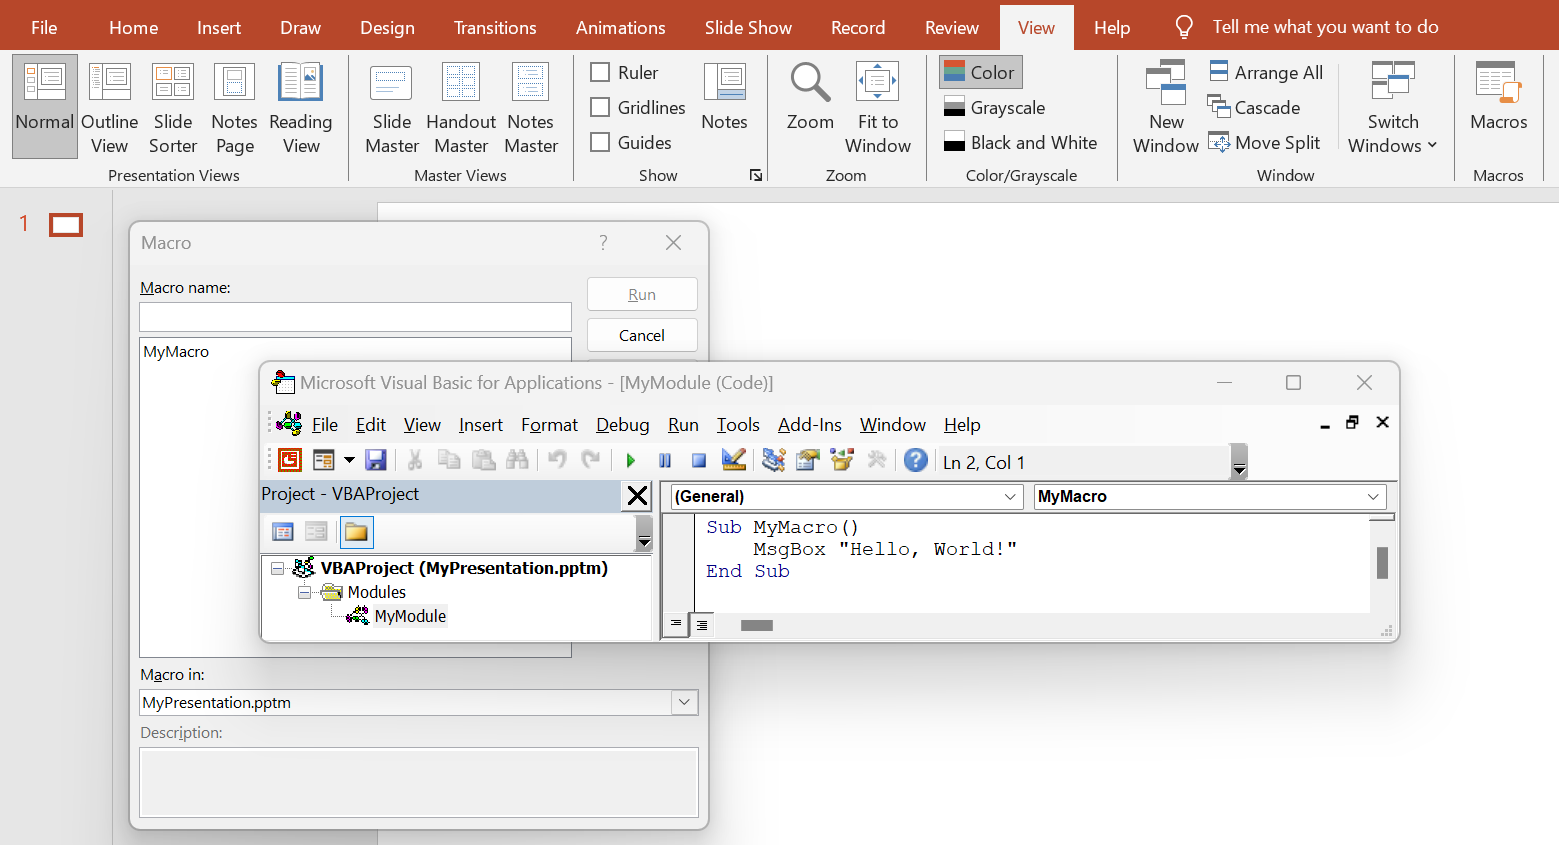Open Properties Window icon in VBA toolbar

click(x=808, y=460)
